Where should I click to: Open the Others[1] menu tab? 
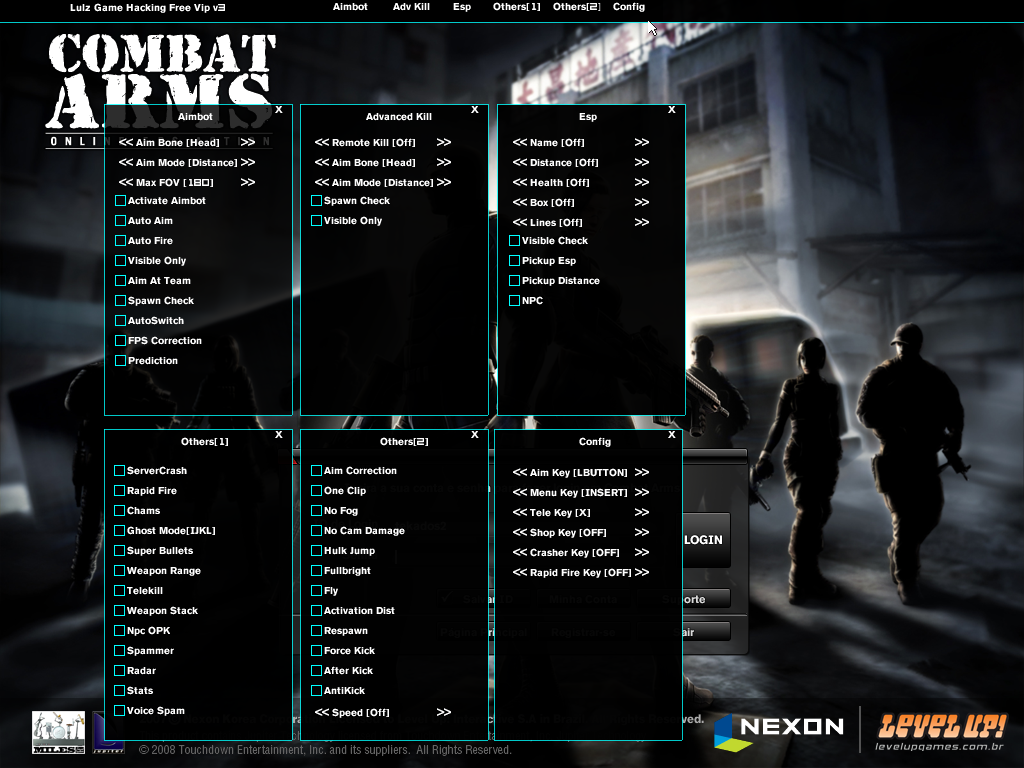(517, 7)
